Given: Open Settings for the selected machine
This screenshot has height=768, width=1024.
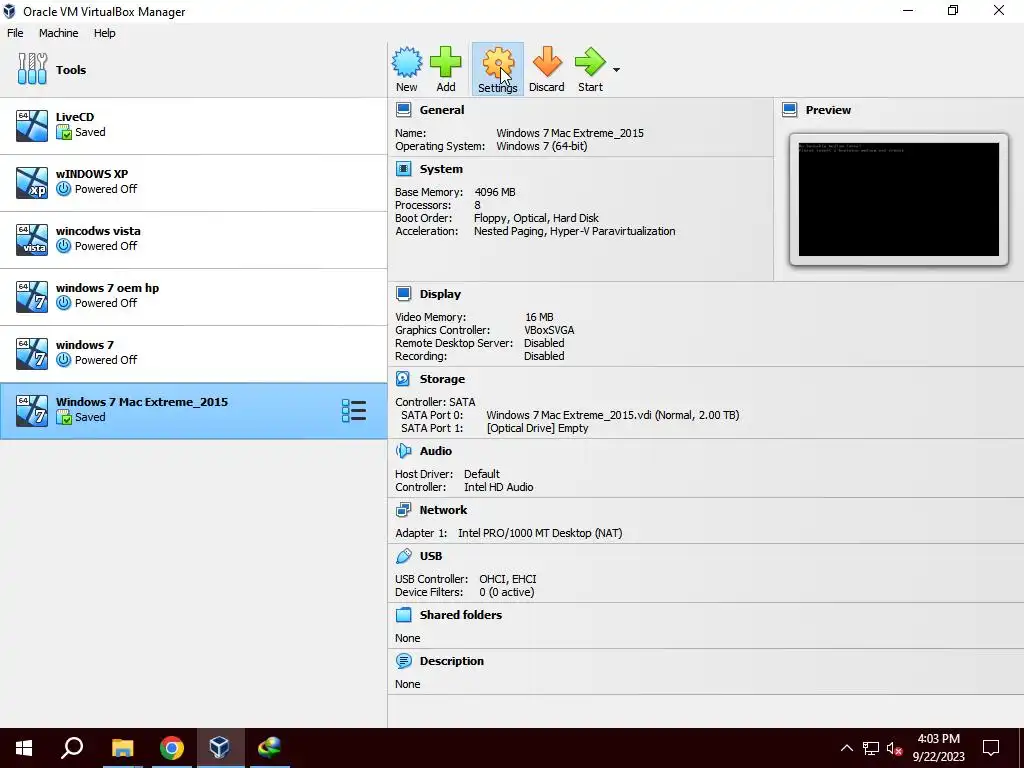Looking at the screenshot, I should tap(498, 69).
